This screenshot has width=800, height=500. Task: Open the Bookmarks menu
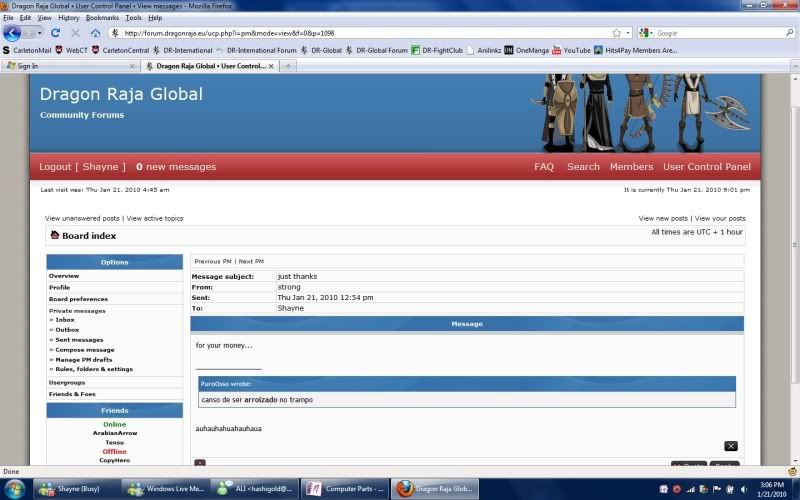click(x=102, y=17)
